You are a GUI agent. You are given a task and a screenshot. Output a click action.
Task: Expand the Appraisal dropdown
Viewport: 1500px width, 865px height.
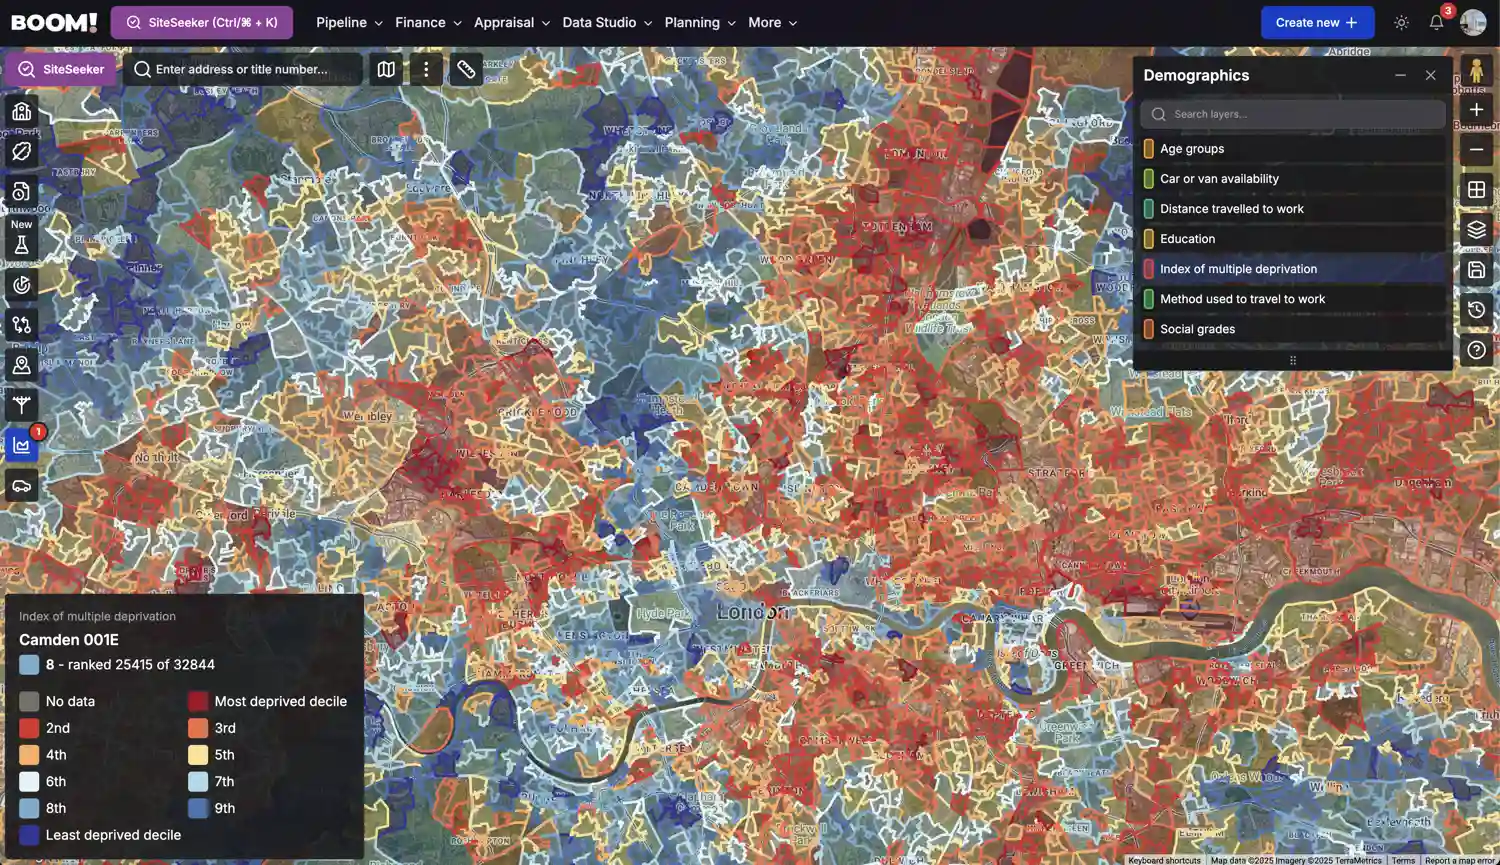pyautogui.click(x=512, y=22)
